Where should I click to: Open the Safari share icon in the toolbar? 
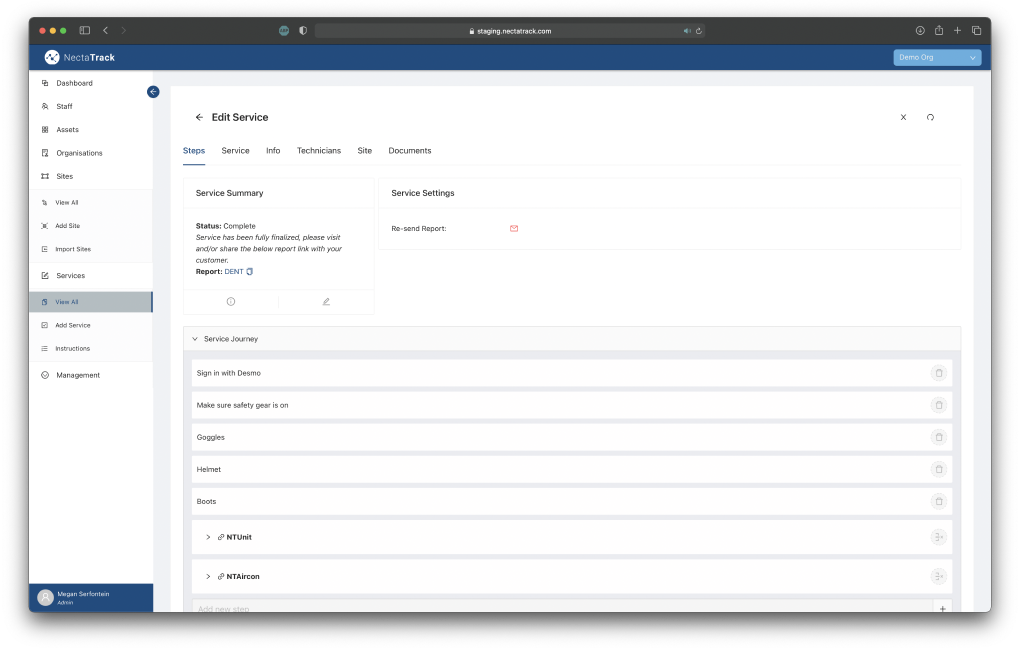pyautogui.click(x=938, y=30)
